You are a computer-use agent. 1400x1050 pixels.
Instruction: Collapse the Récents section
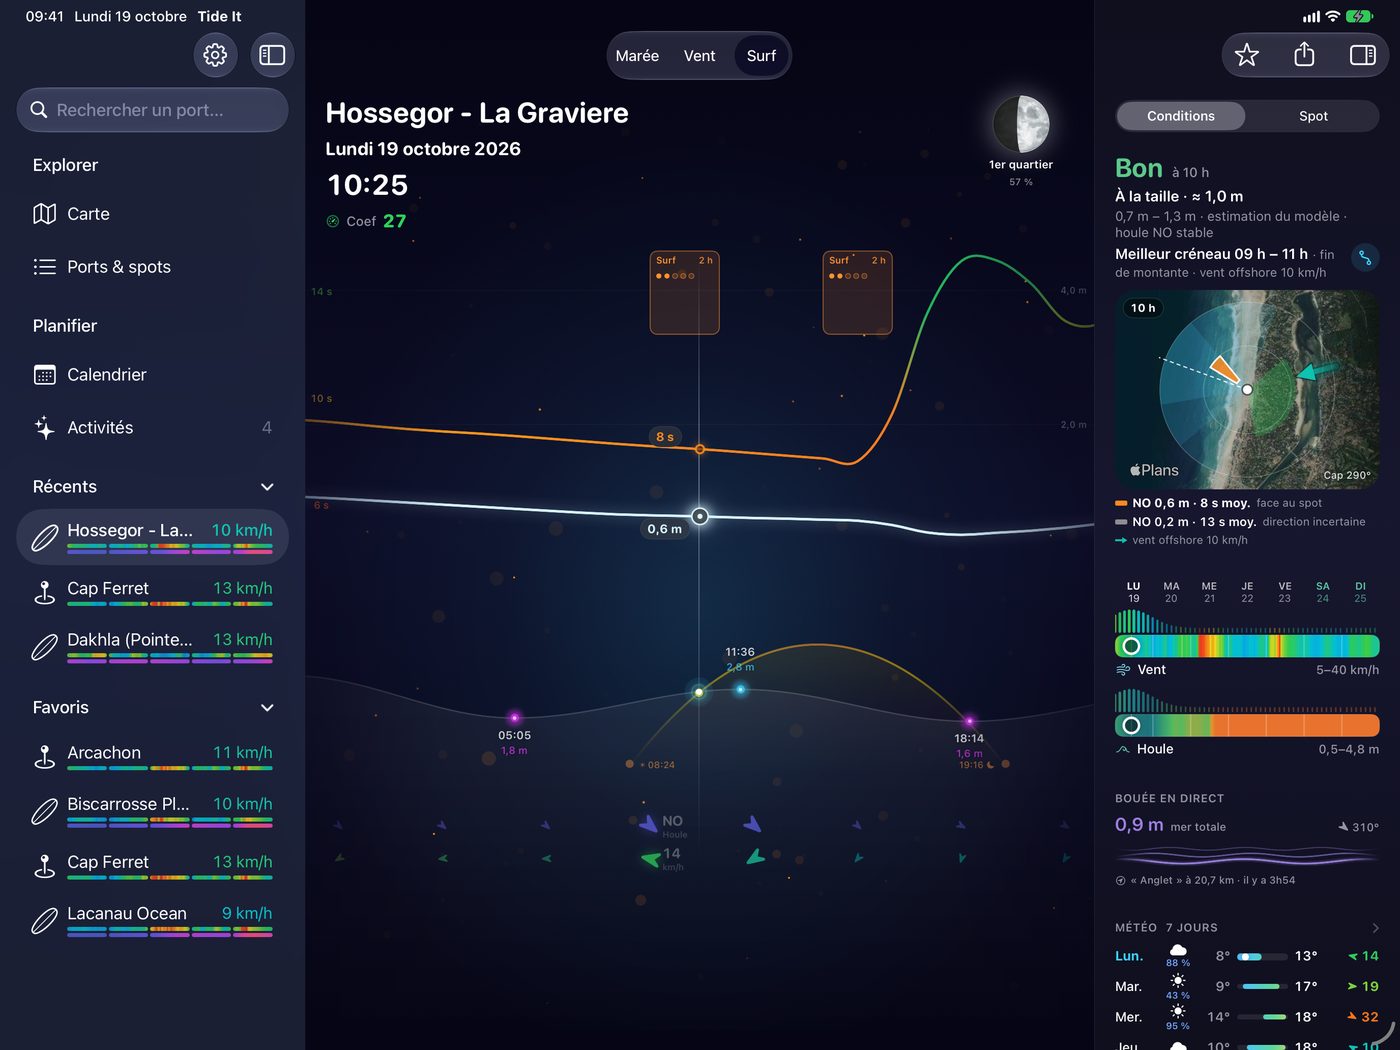[x=267, y=487]
